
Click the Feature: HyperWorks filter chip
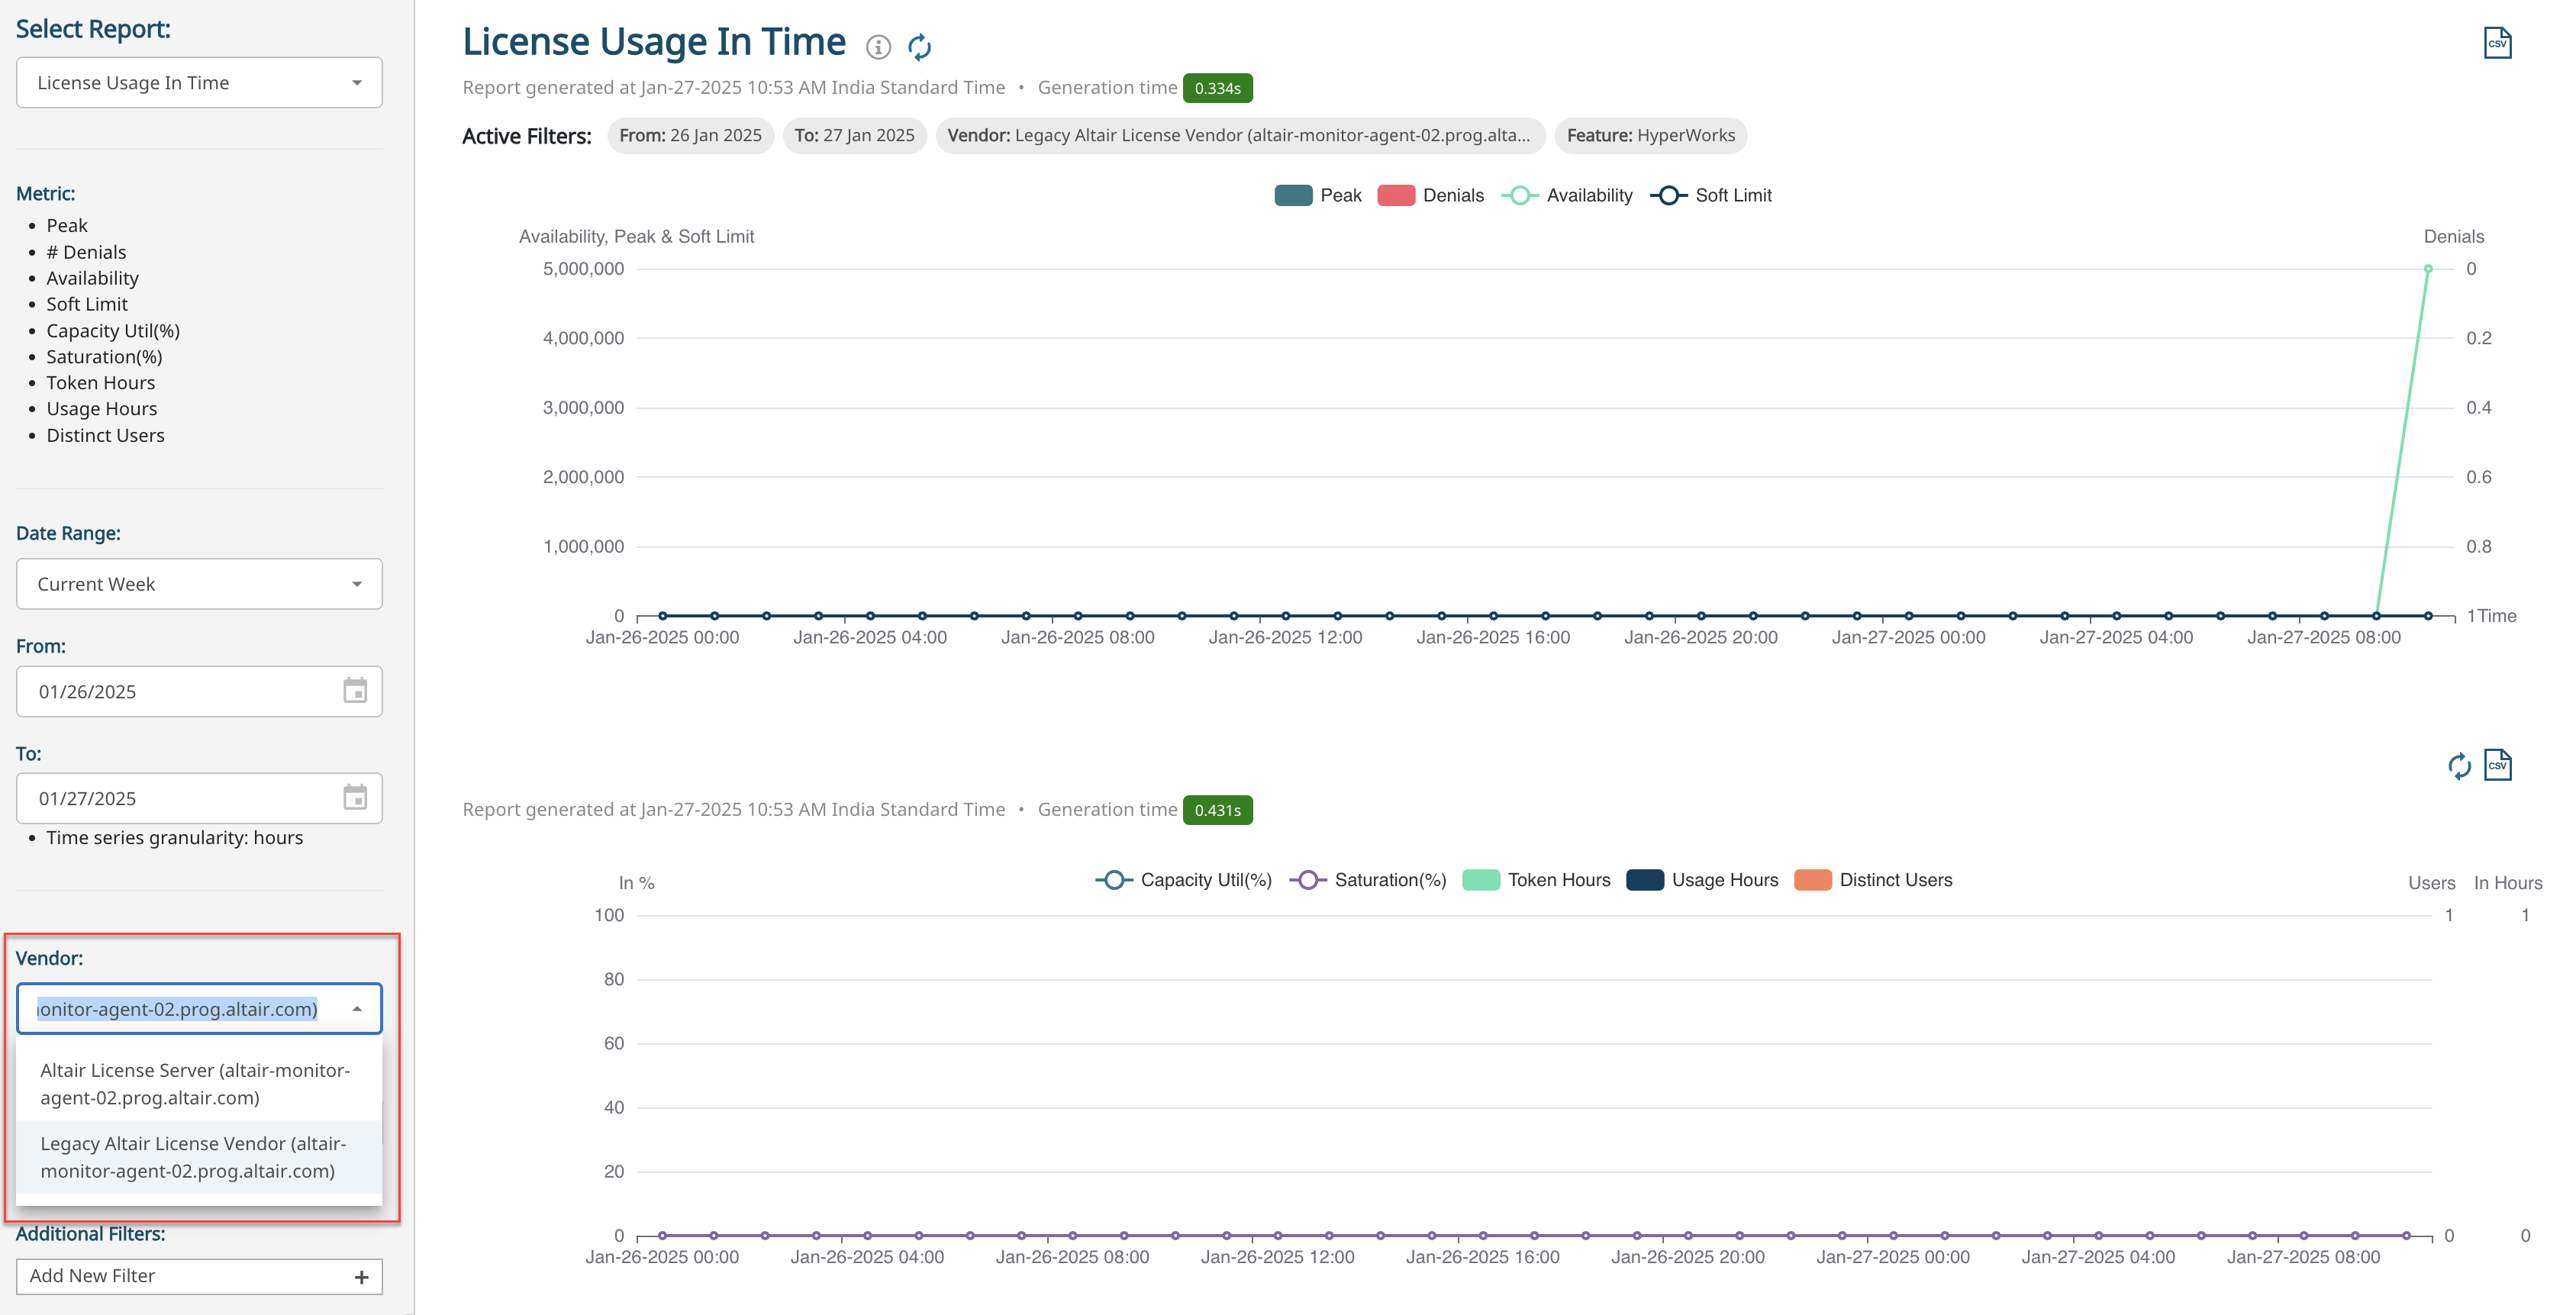click(x=1650, y=136)
